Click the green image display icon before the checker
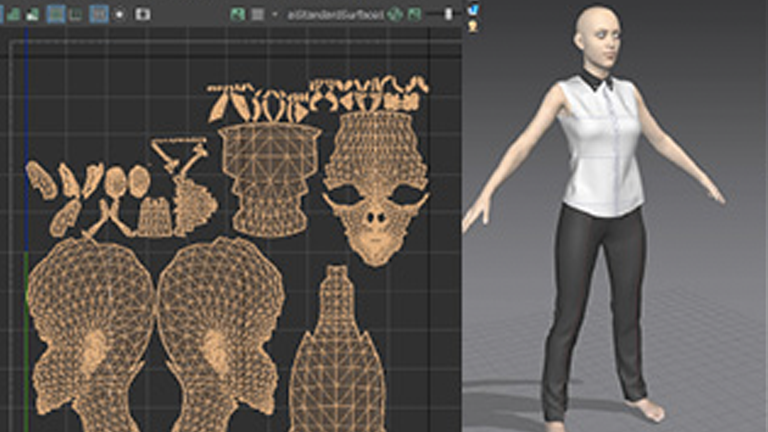 (x=237, y=14)
